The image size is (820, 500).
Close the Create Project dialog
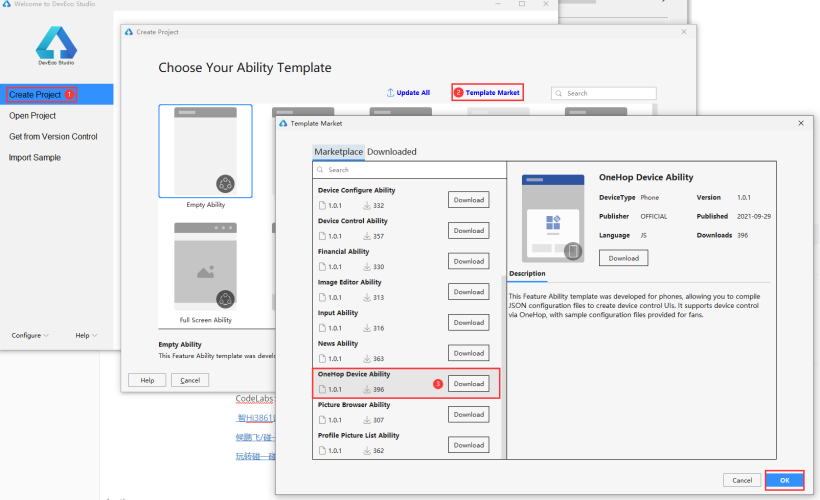pyautogui.click(x=684, y=32)
